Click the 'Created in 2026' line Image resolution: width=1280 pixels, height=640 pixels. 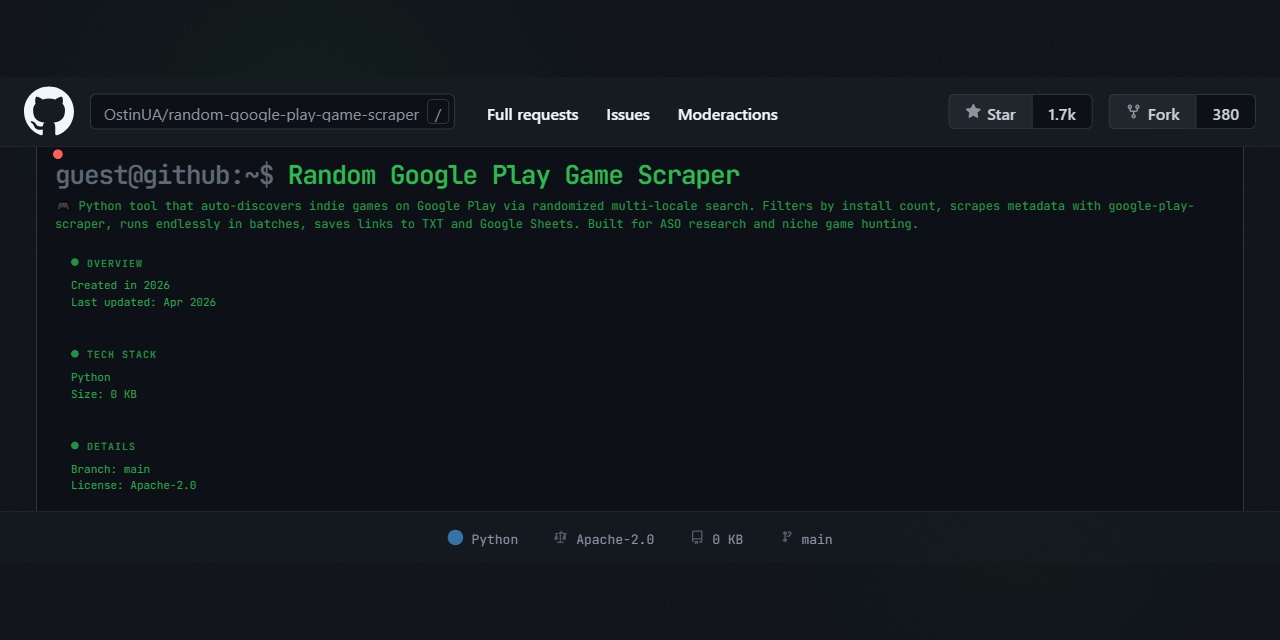click(x=120, y=285)
